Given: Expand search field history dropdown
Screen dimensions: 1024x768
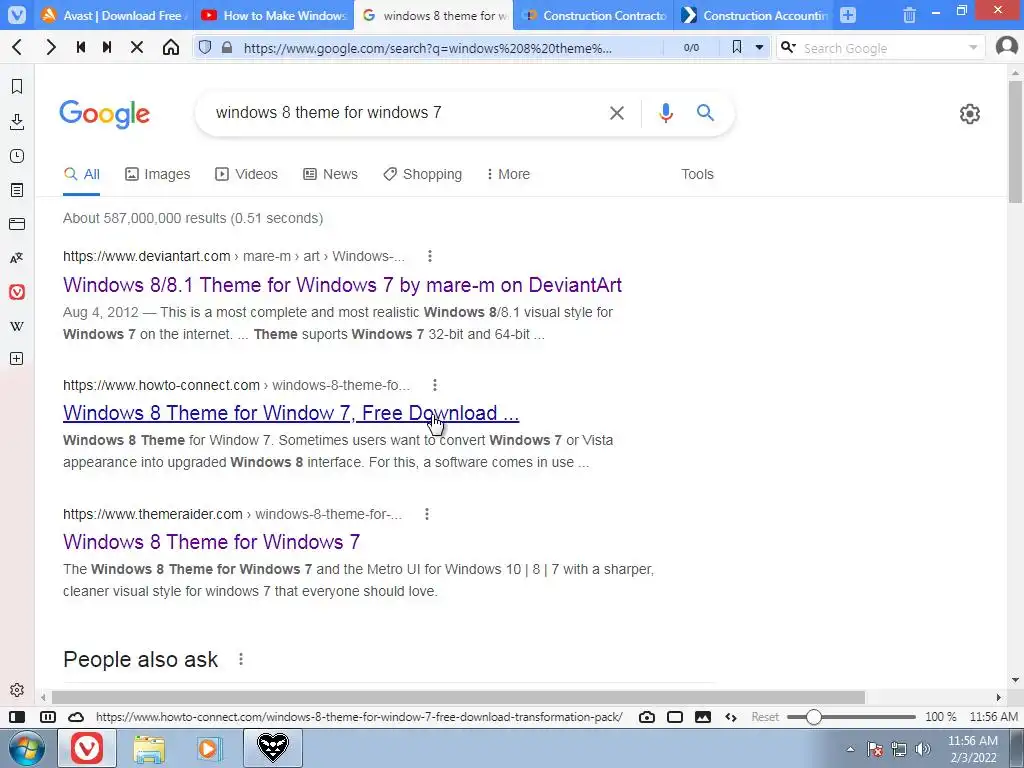Looking at the screenshot, I should [973, 48].
